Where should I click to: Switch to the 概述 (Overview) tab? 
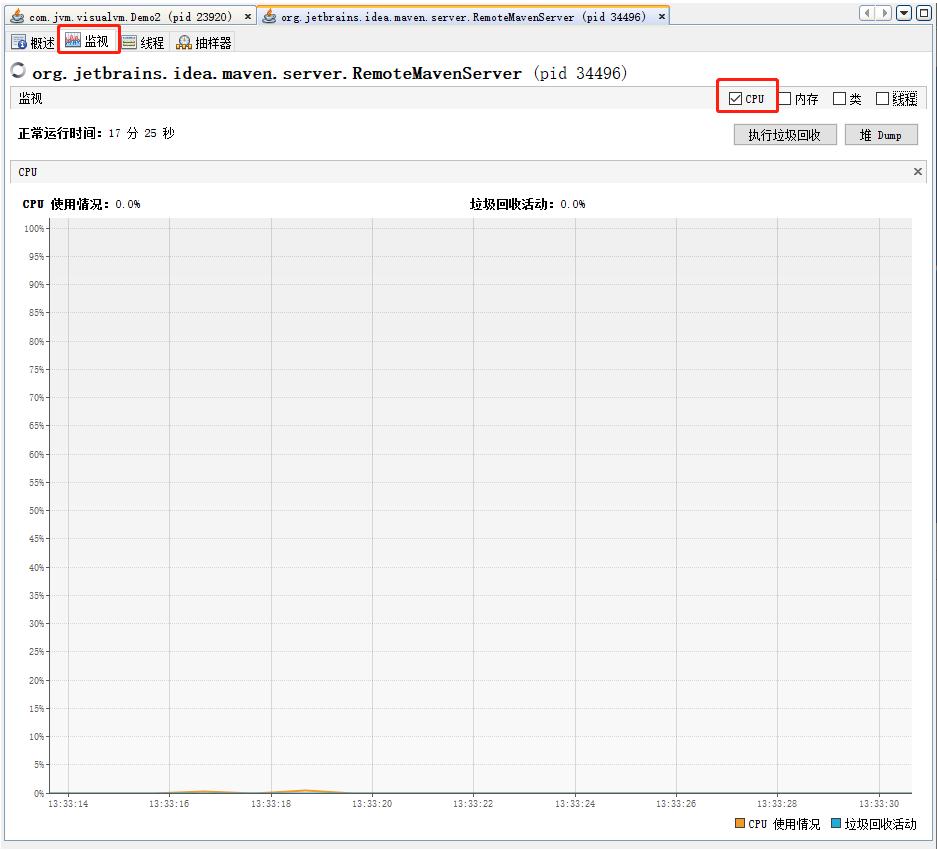[x=33, y=43]
